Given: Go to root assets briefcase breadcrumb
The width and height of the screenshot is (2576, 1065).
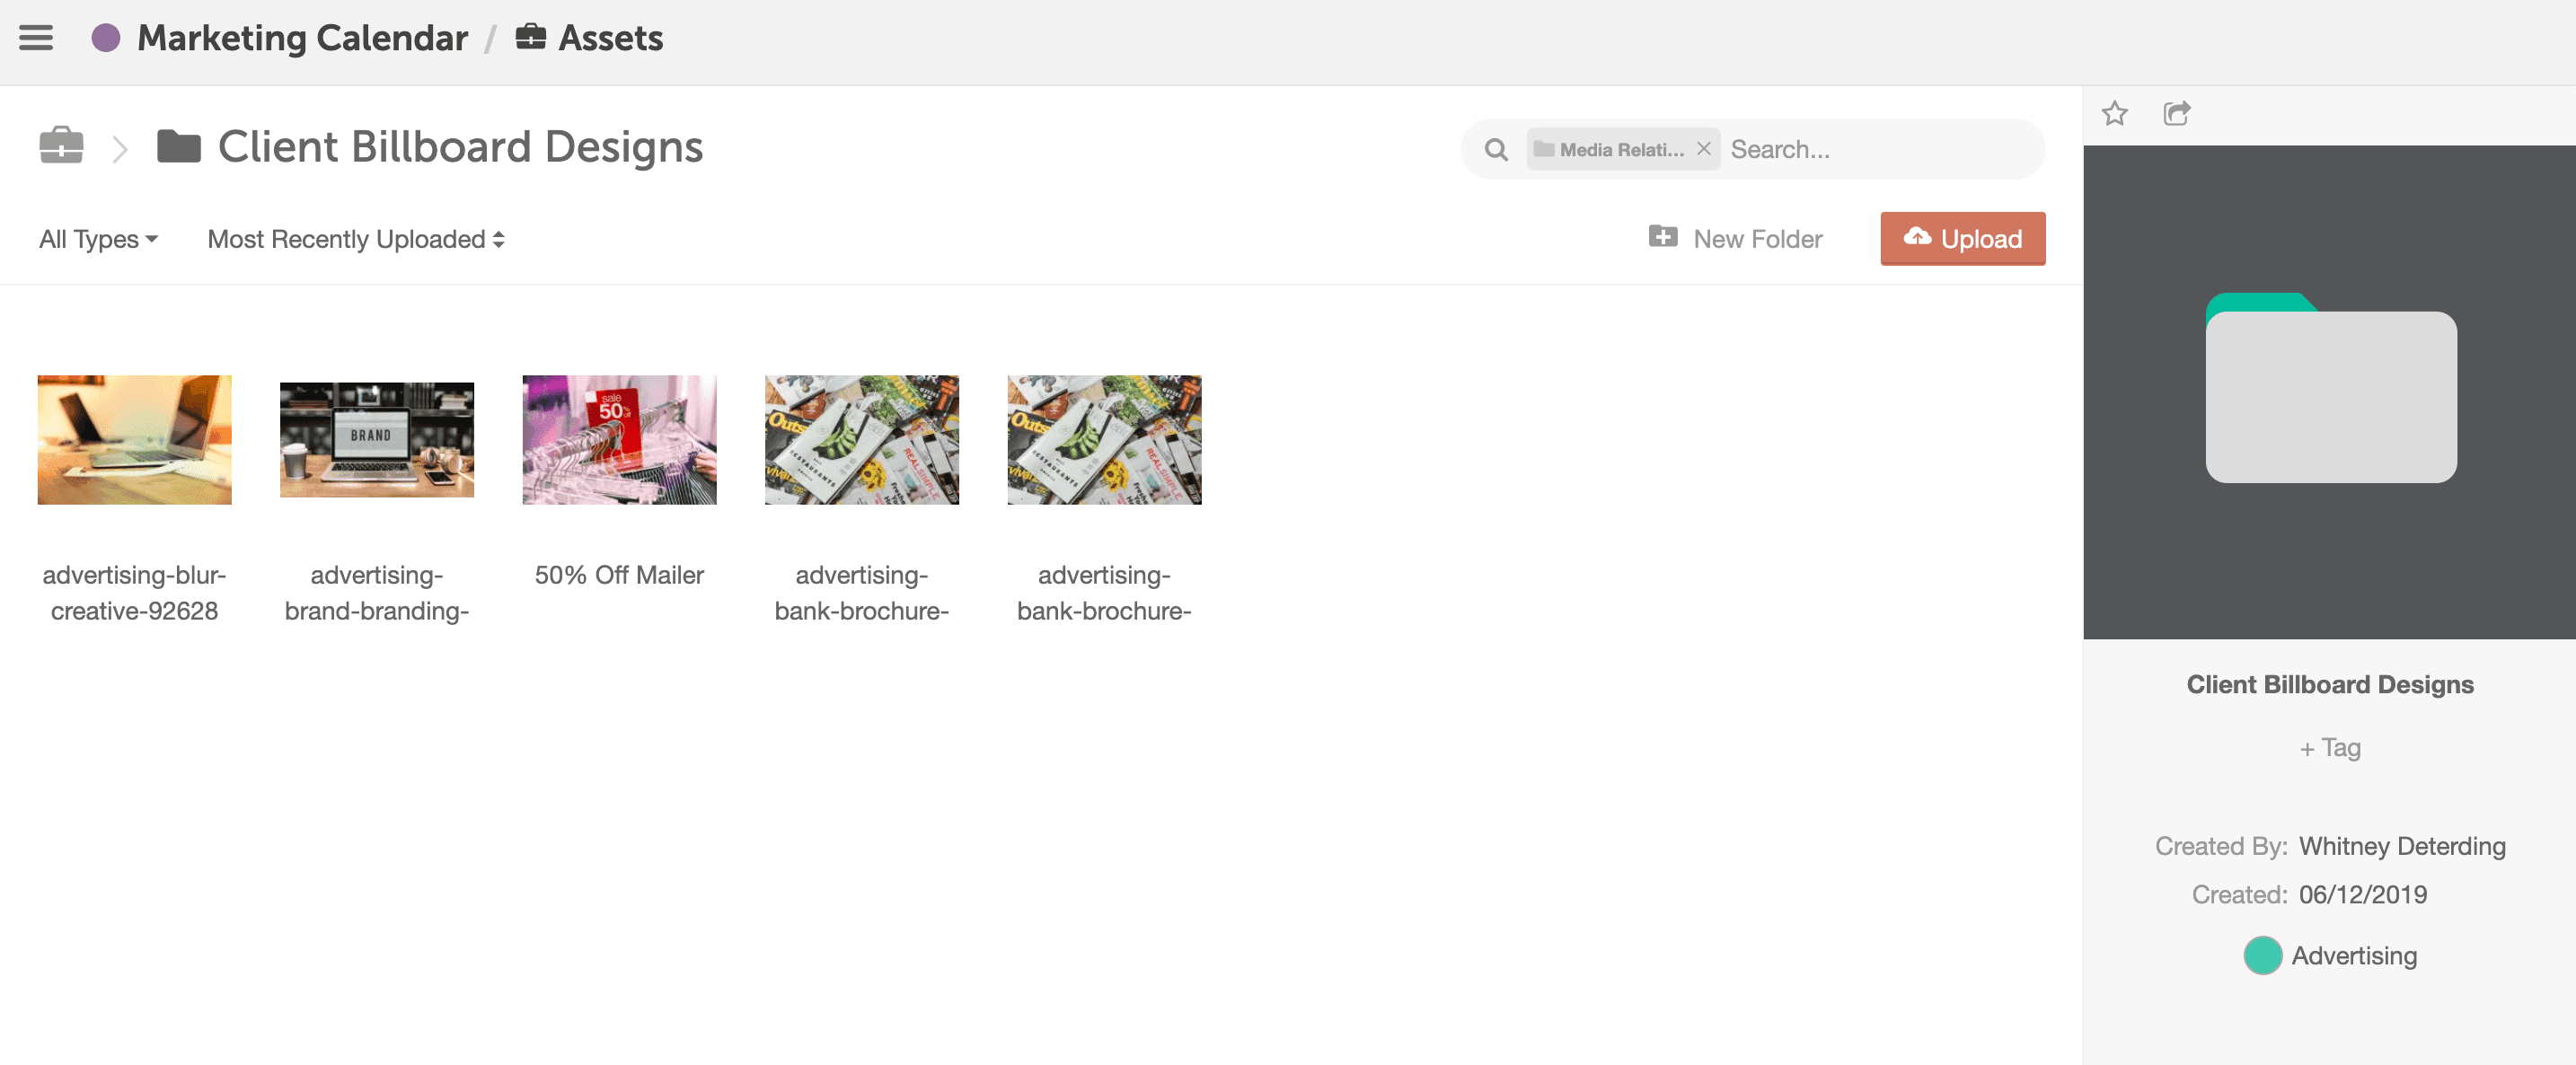Looking at the screenshot, I should click(61, 146).
